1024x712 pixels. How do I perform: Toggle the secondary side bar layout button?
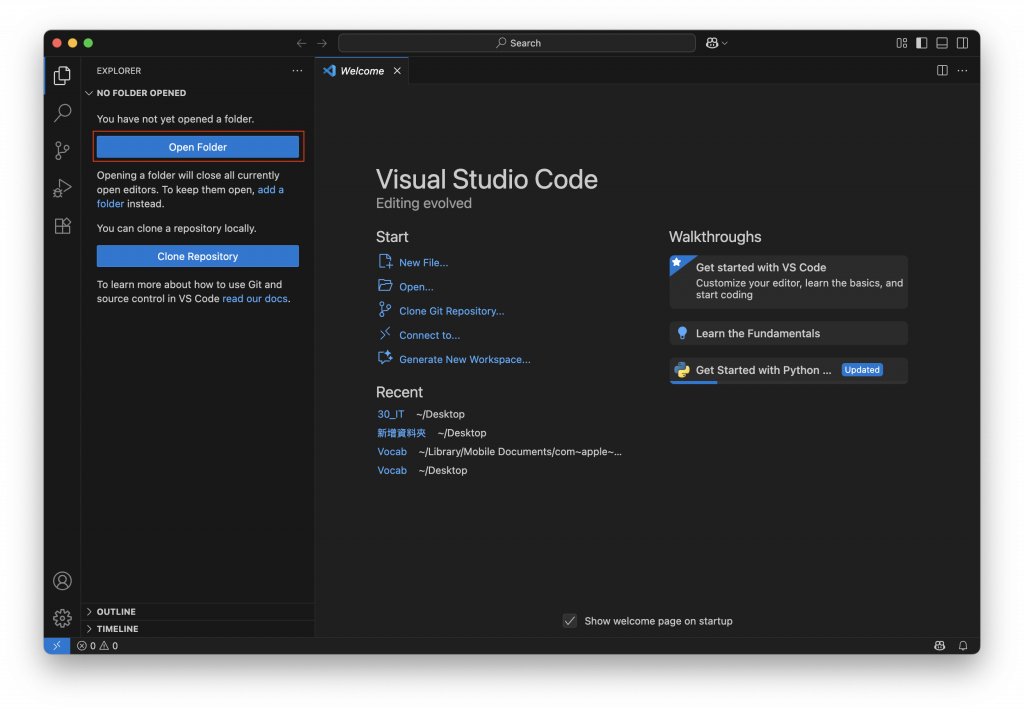962,43
